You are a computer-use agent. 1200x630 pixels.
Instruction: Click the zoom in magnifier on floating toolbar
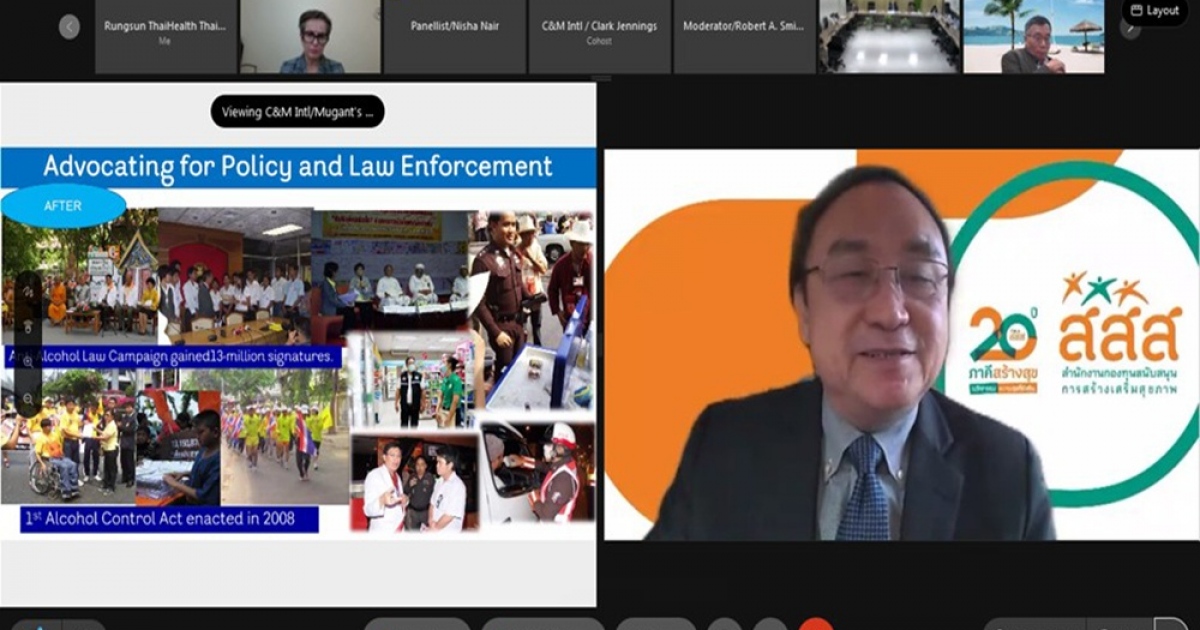(27, 361)
